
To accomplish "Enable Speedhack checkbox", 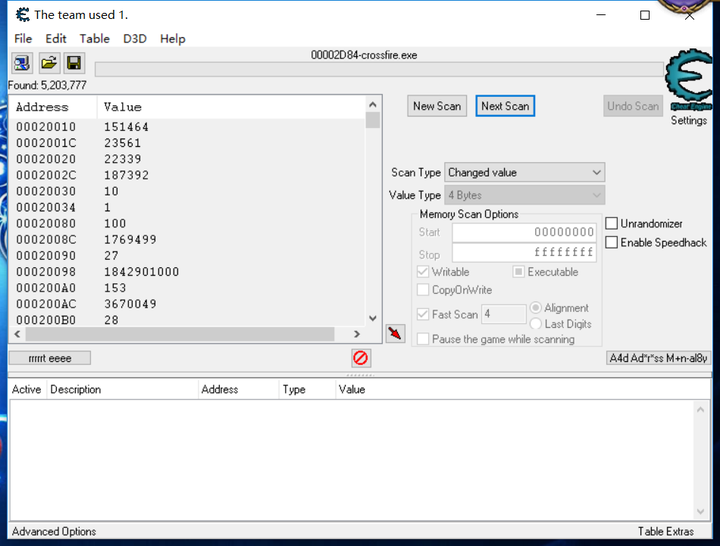I will pos(611,242).
